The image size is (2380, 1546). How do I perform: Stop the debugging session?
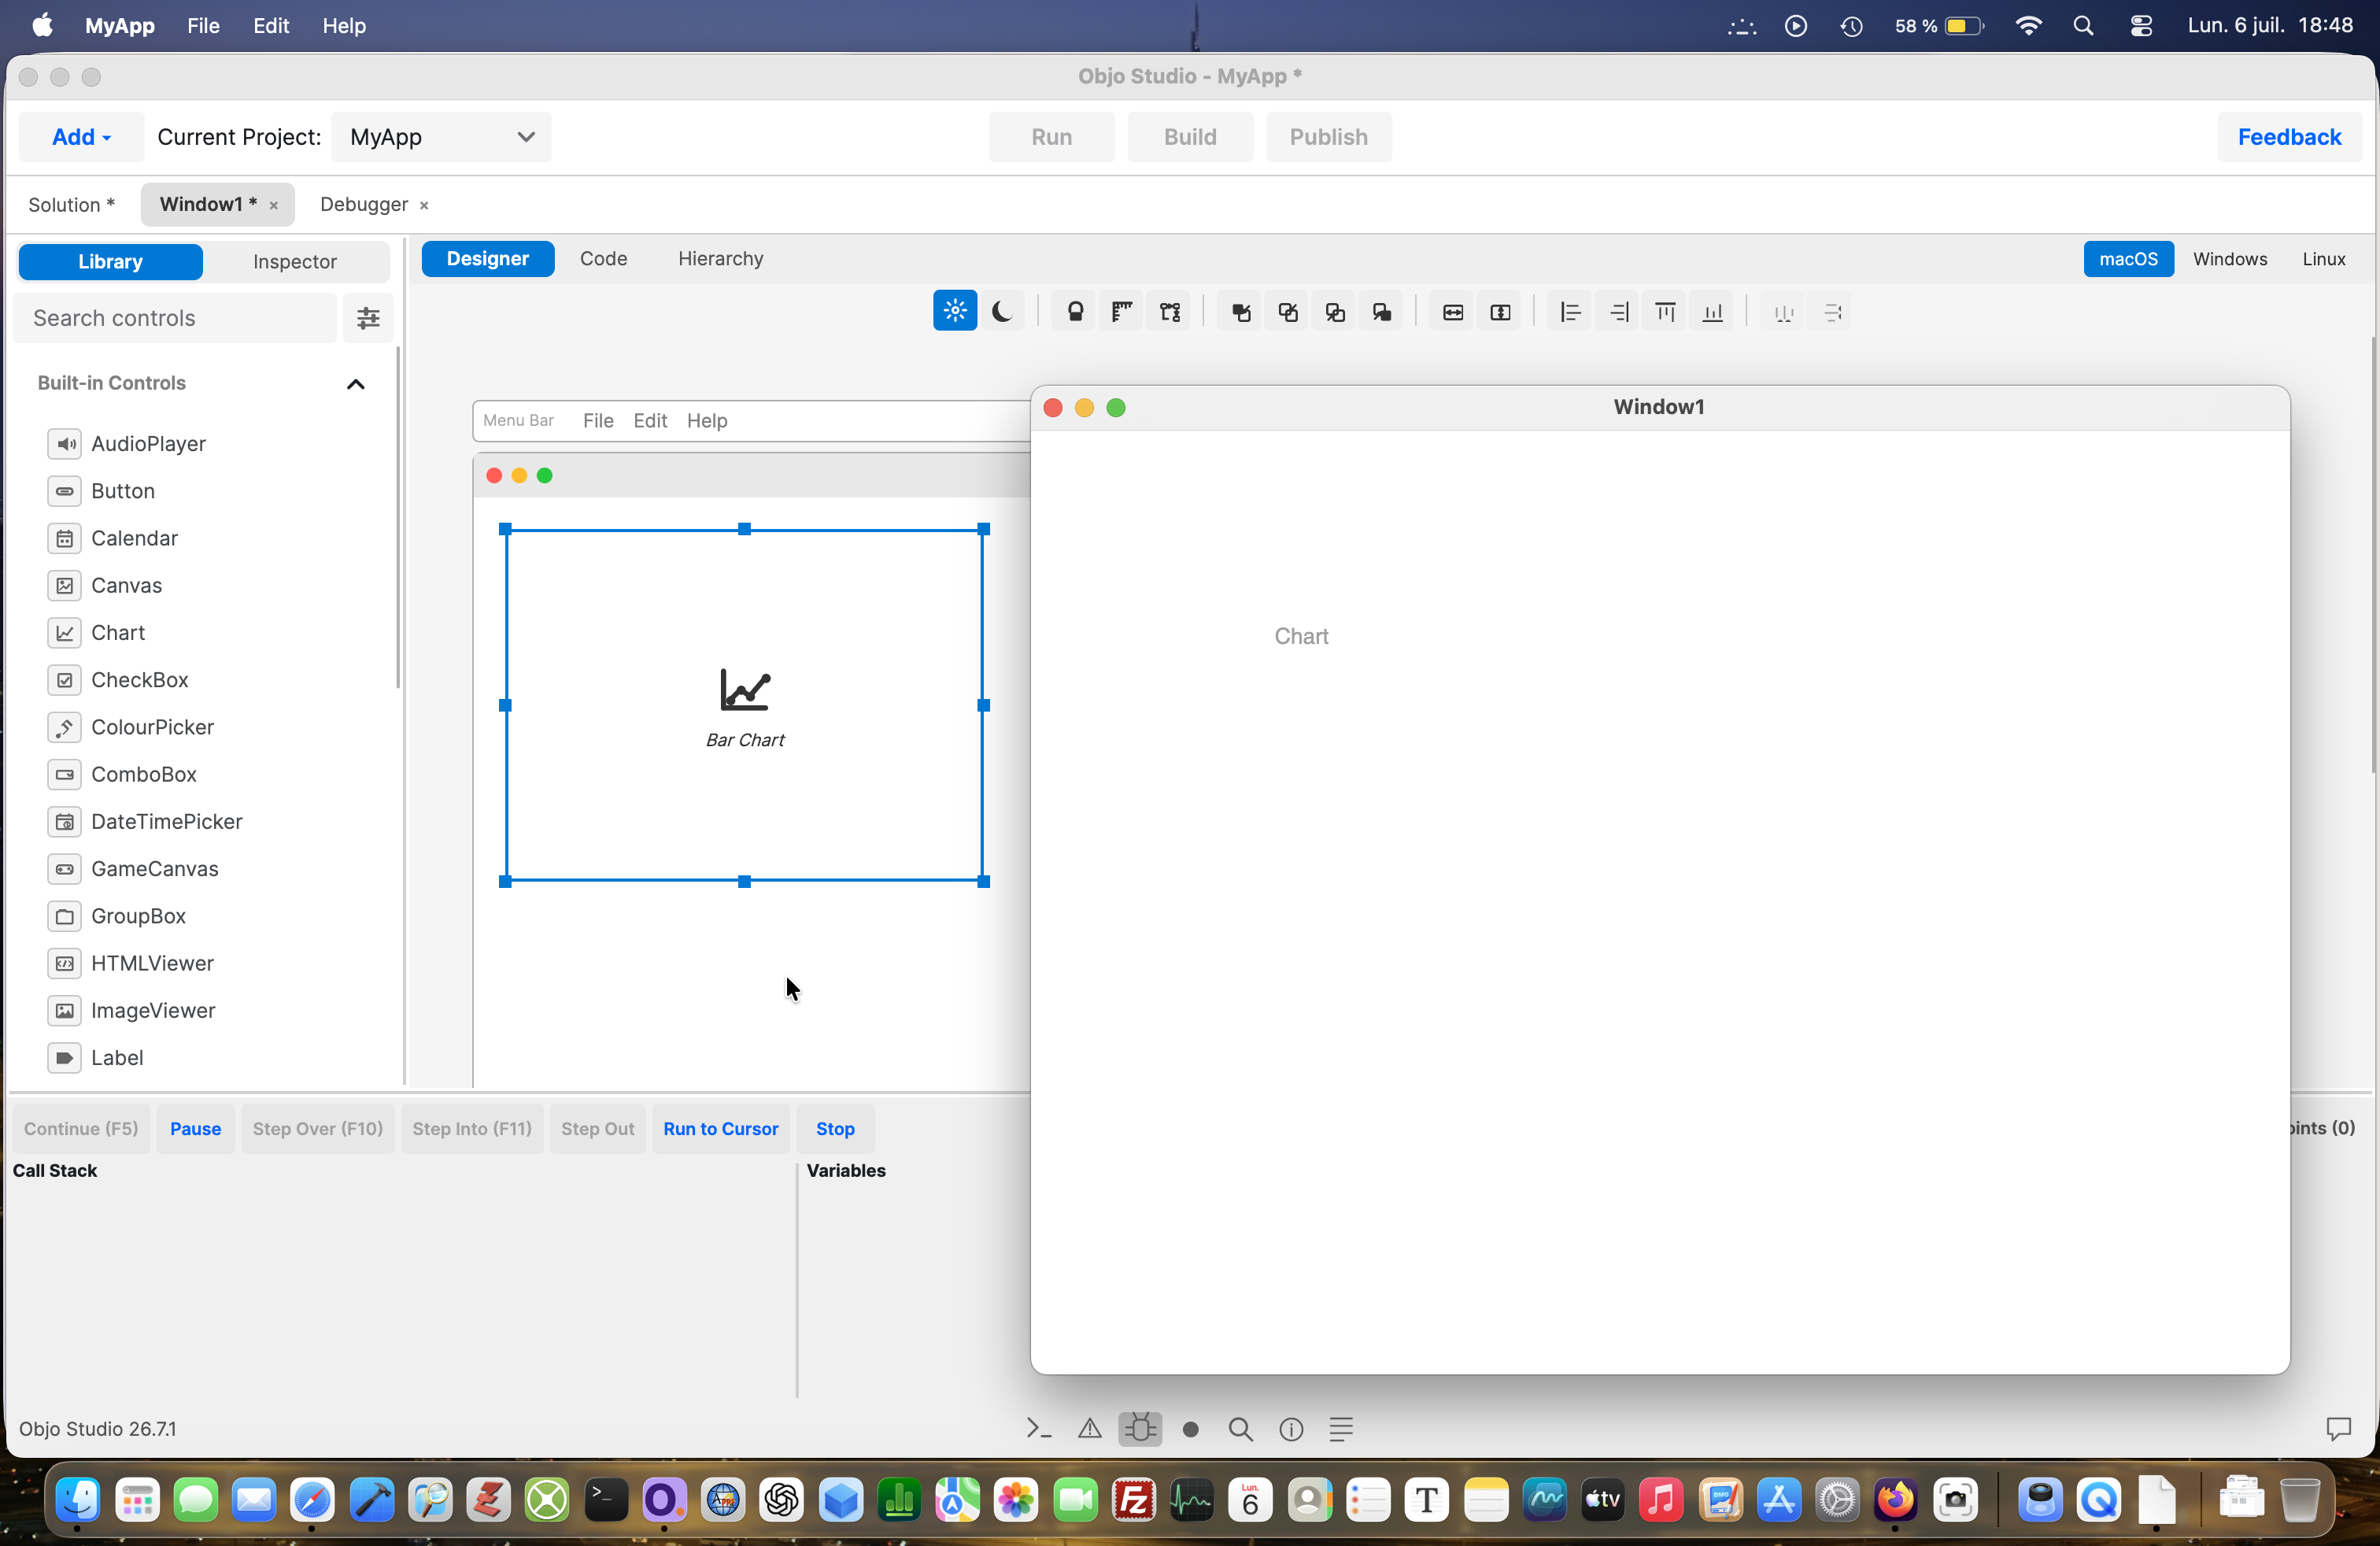pyautogui.click(x=835, y=1129)
